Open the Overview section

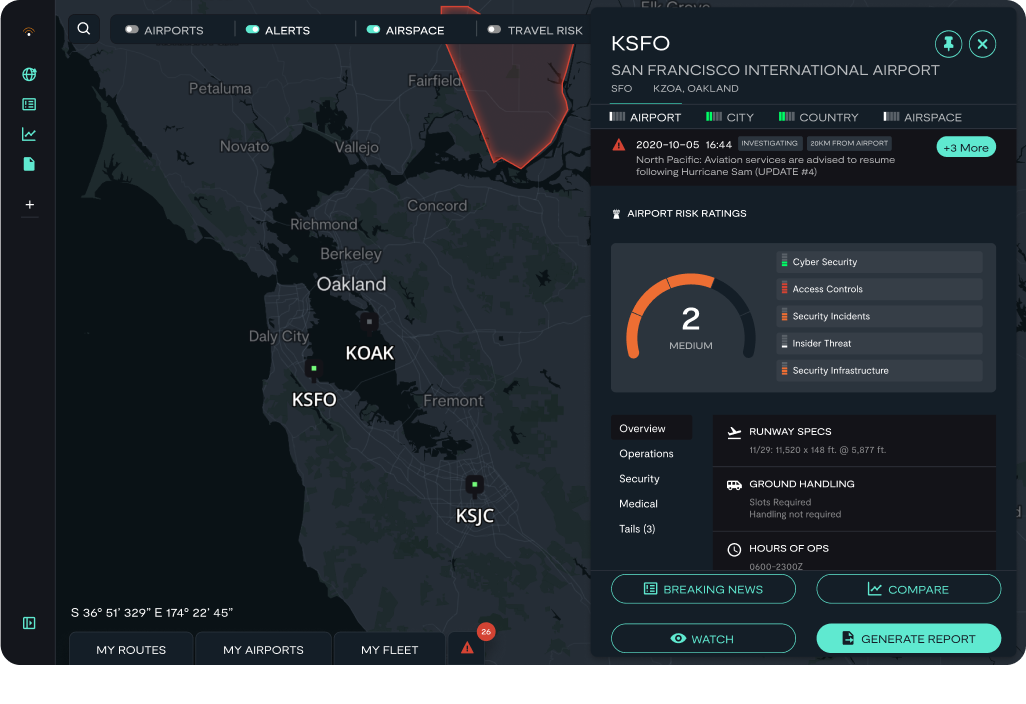(651, 428)
